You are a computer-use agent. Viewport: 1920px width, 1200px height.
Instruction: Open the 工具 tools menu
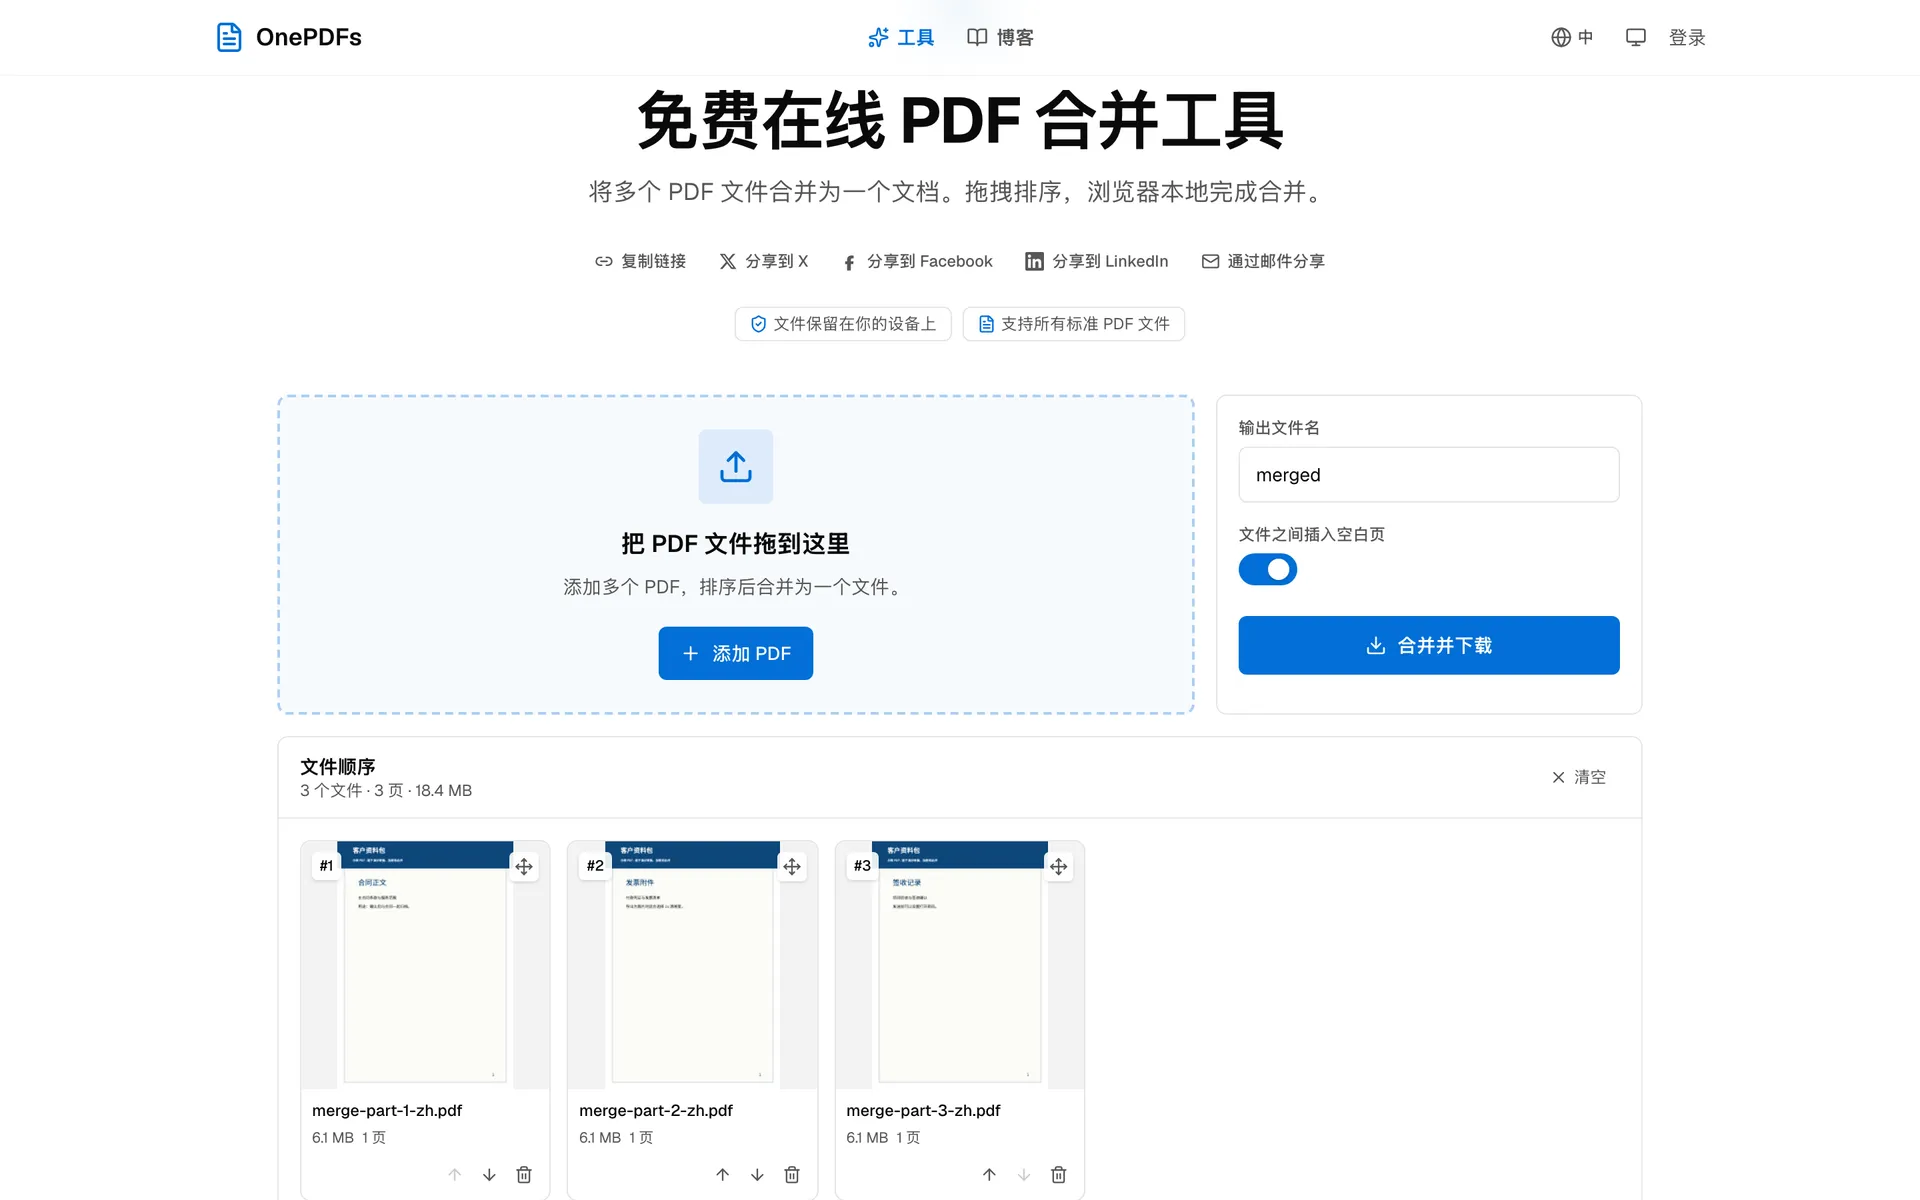coord(901,37)
